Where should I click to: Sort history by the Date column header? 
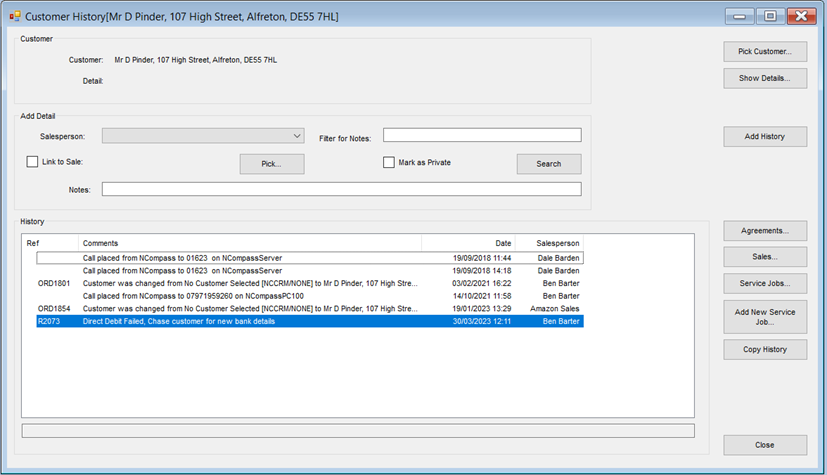(x=467, y=243)
